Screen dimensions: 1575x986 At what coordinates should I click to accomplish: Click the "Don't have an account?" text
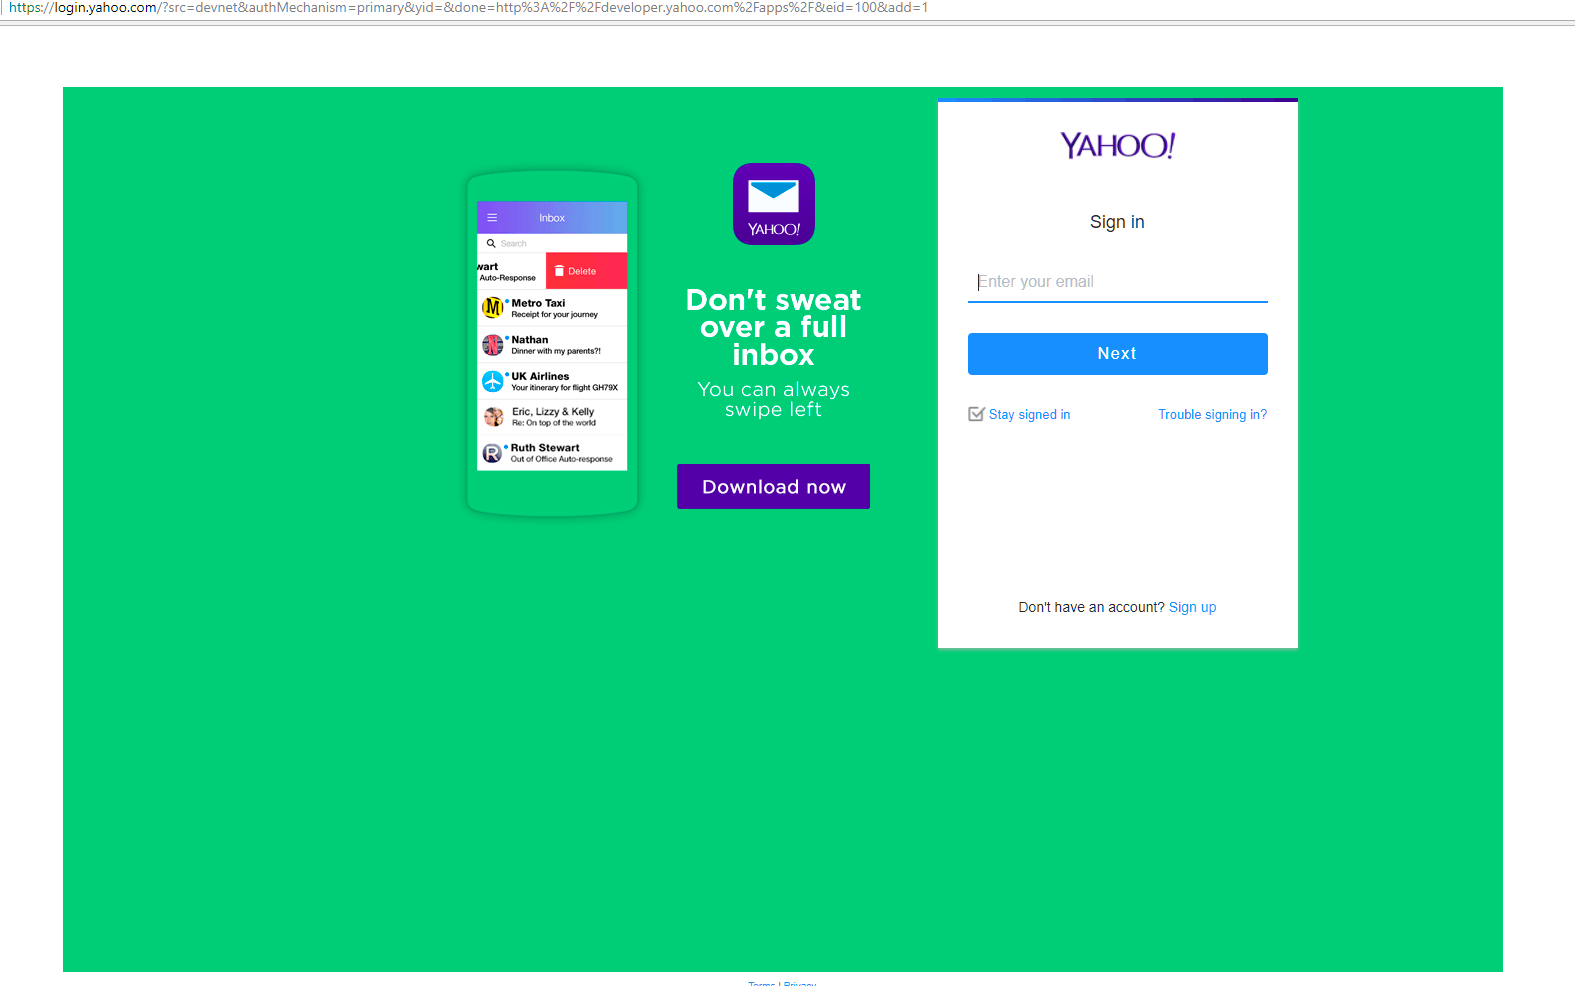[1091, 607]
